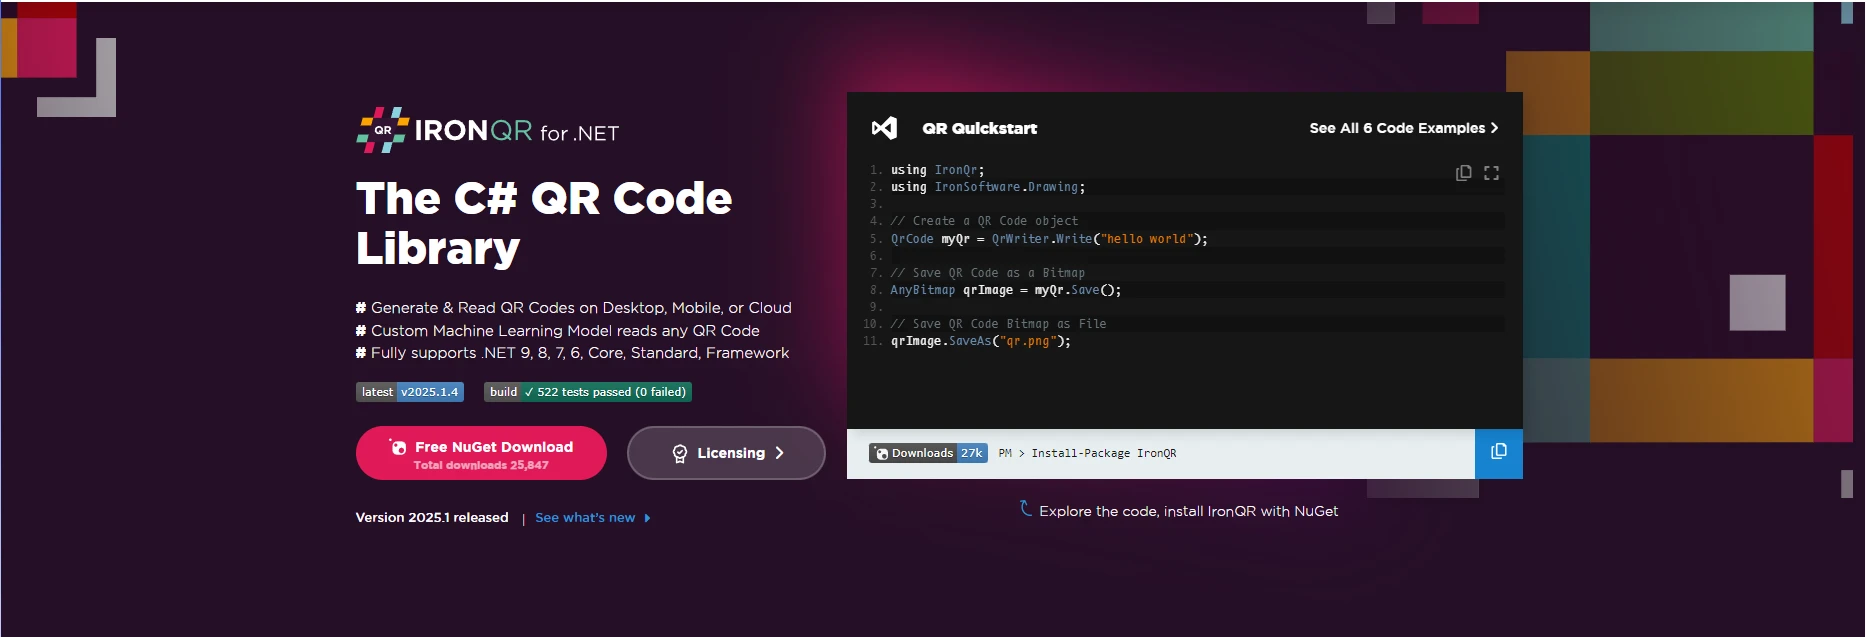Screen dimensions: 1866x637
Task: Click the award ribbon icon in Licensing
Action: pos(680,453)
